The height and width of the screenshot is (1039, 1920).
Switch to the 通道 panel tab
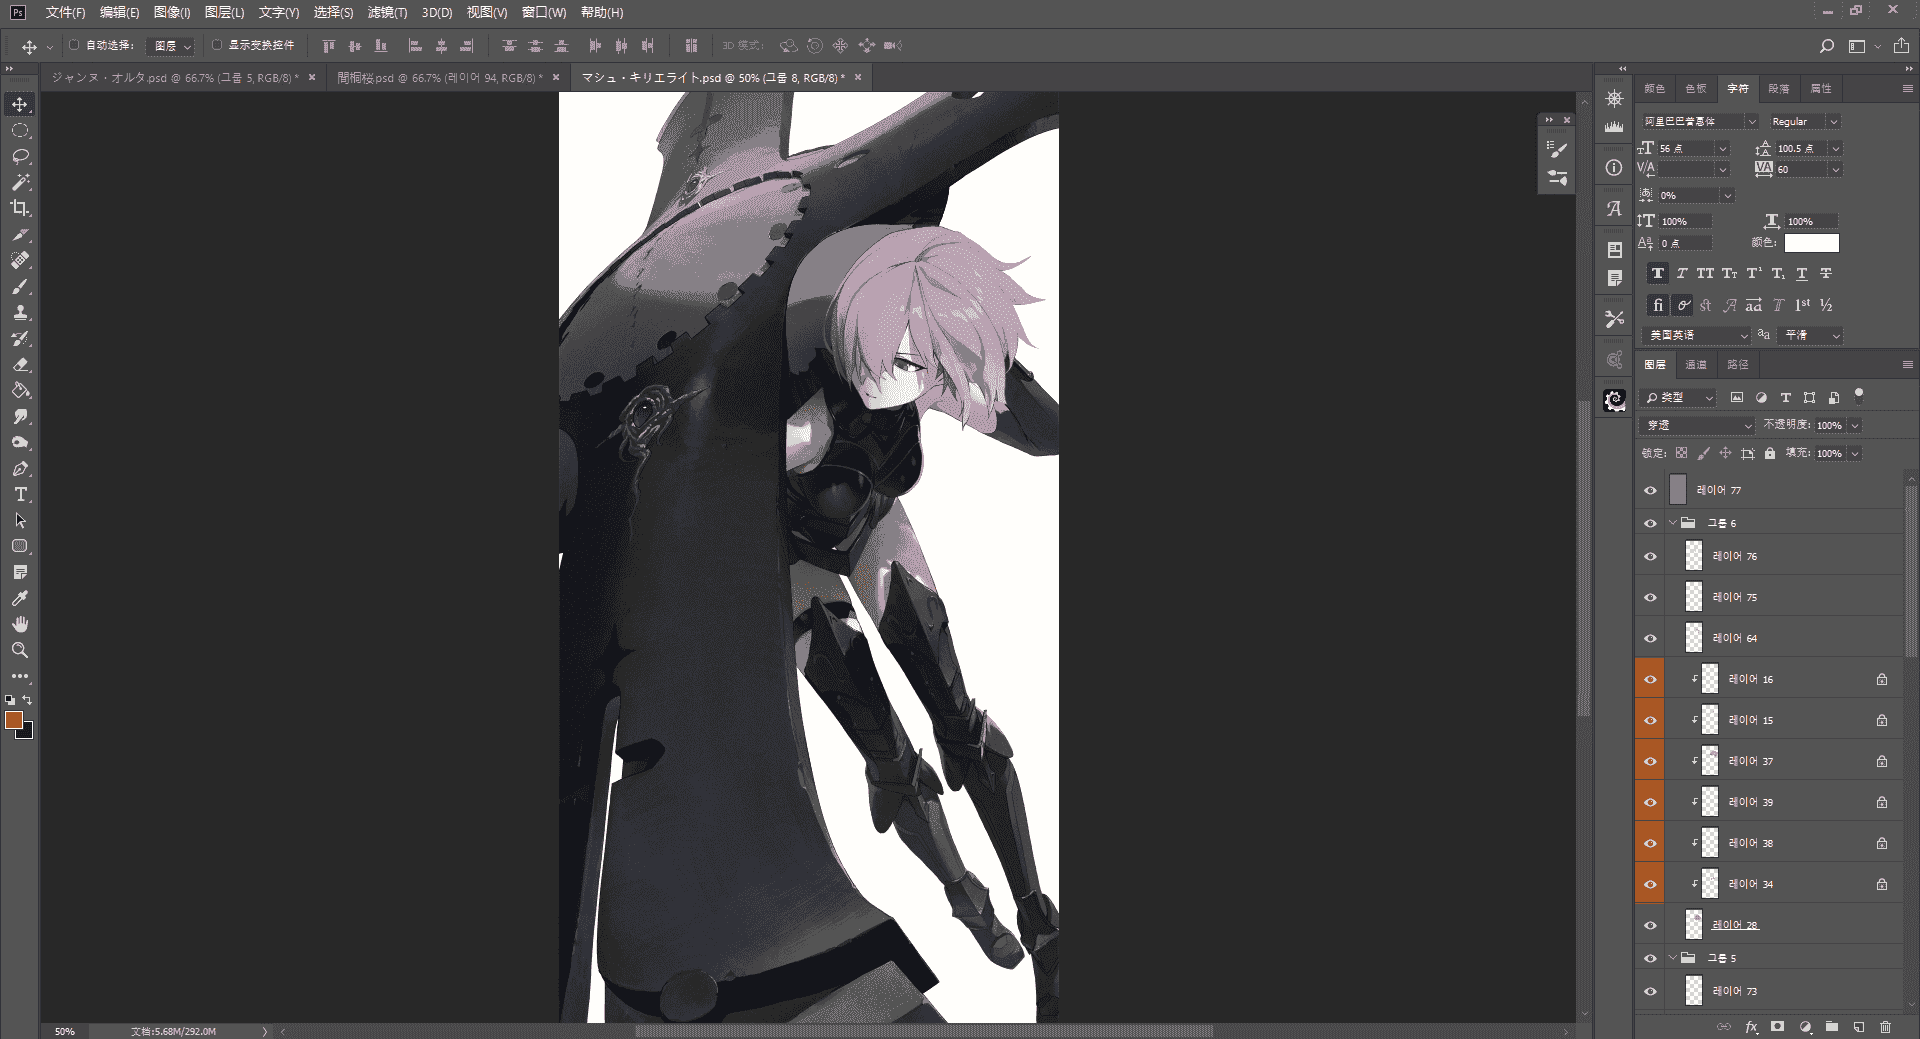1696,364
